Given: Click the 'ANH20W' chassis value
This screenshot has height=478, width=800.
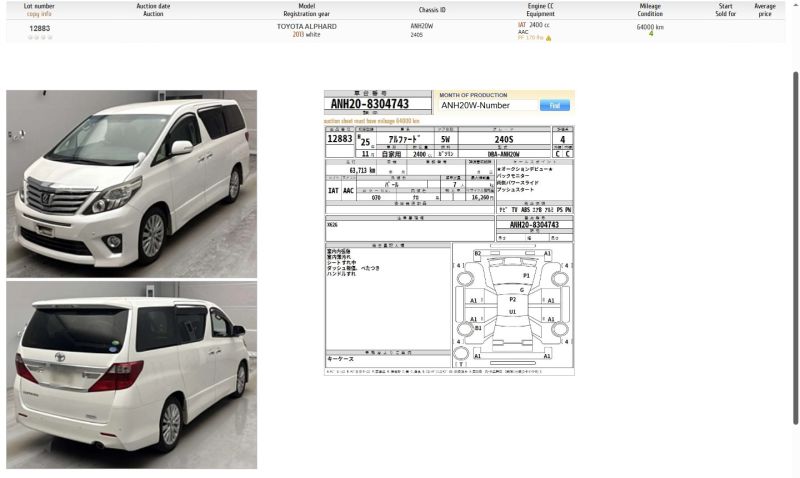Looking at the screenshot, I should (421, 26).
